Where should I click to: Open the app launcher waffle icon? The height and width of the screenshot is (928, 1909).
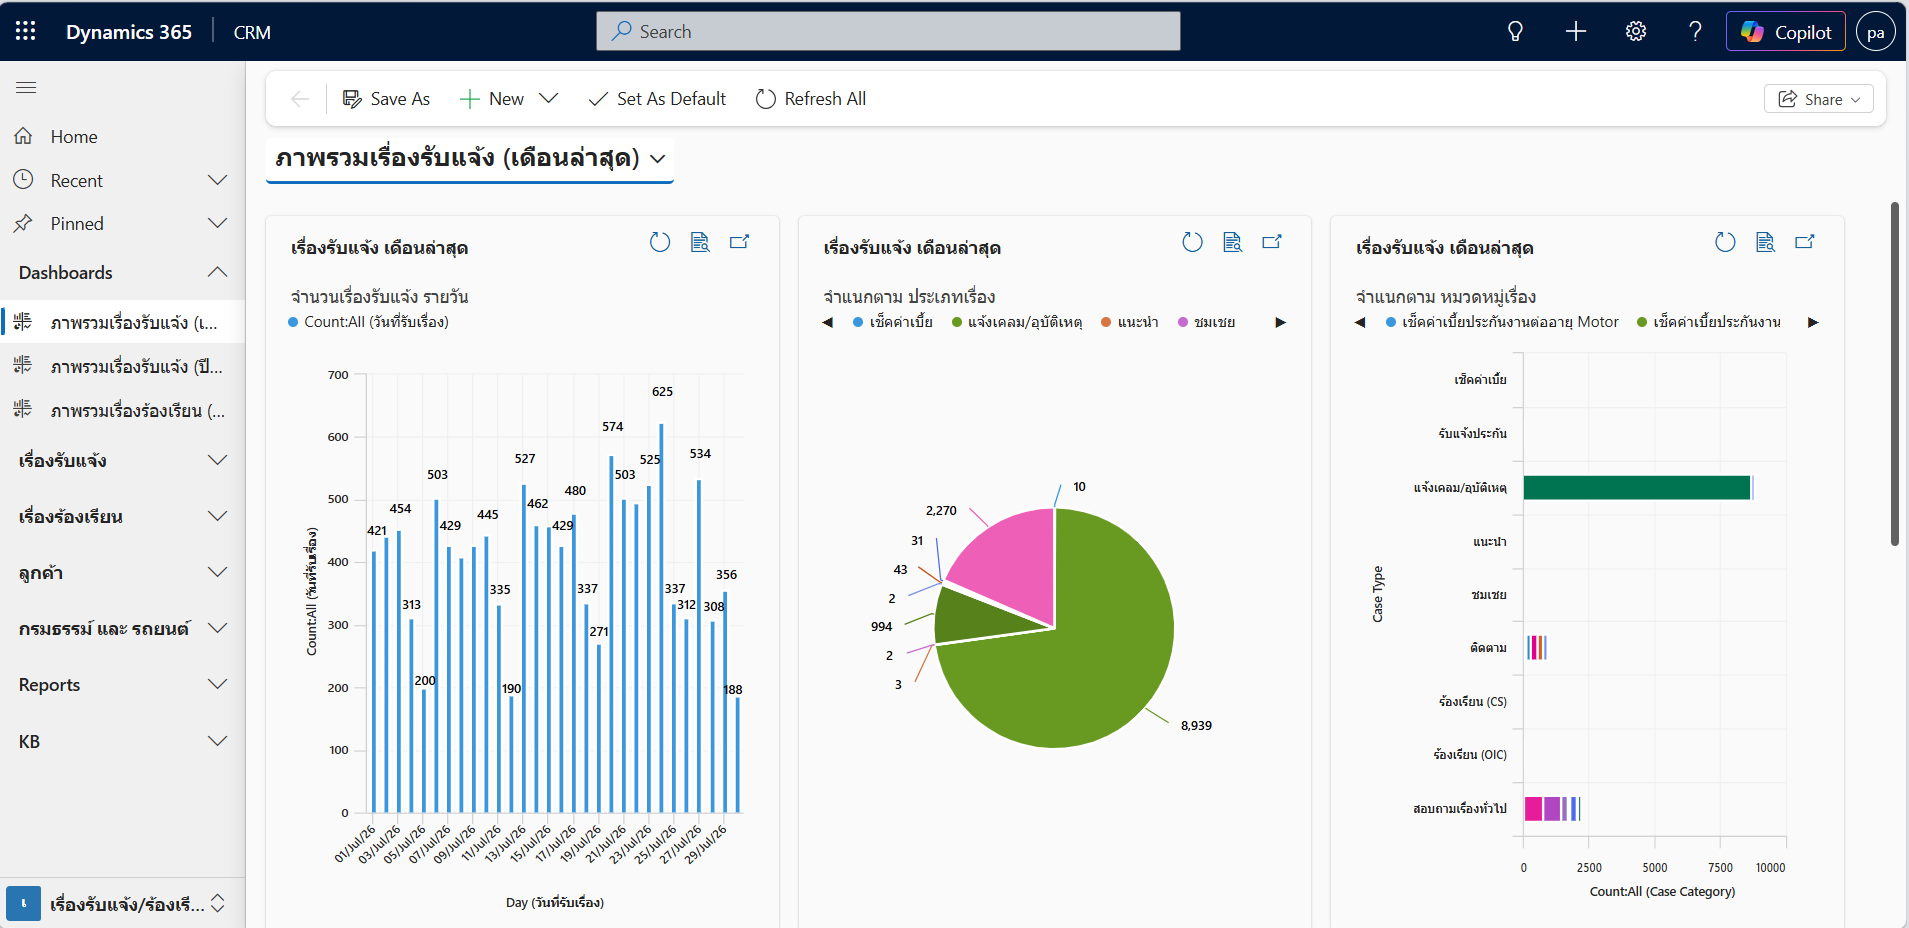pyautogui.click(x=26, y=31)
